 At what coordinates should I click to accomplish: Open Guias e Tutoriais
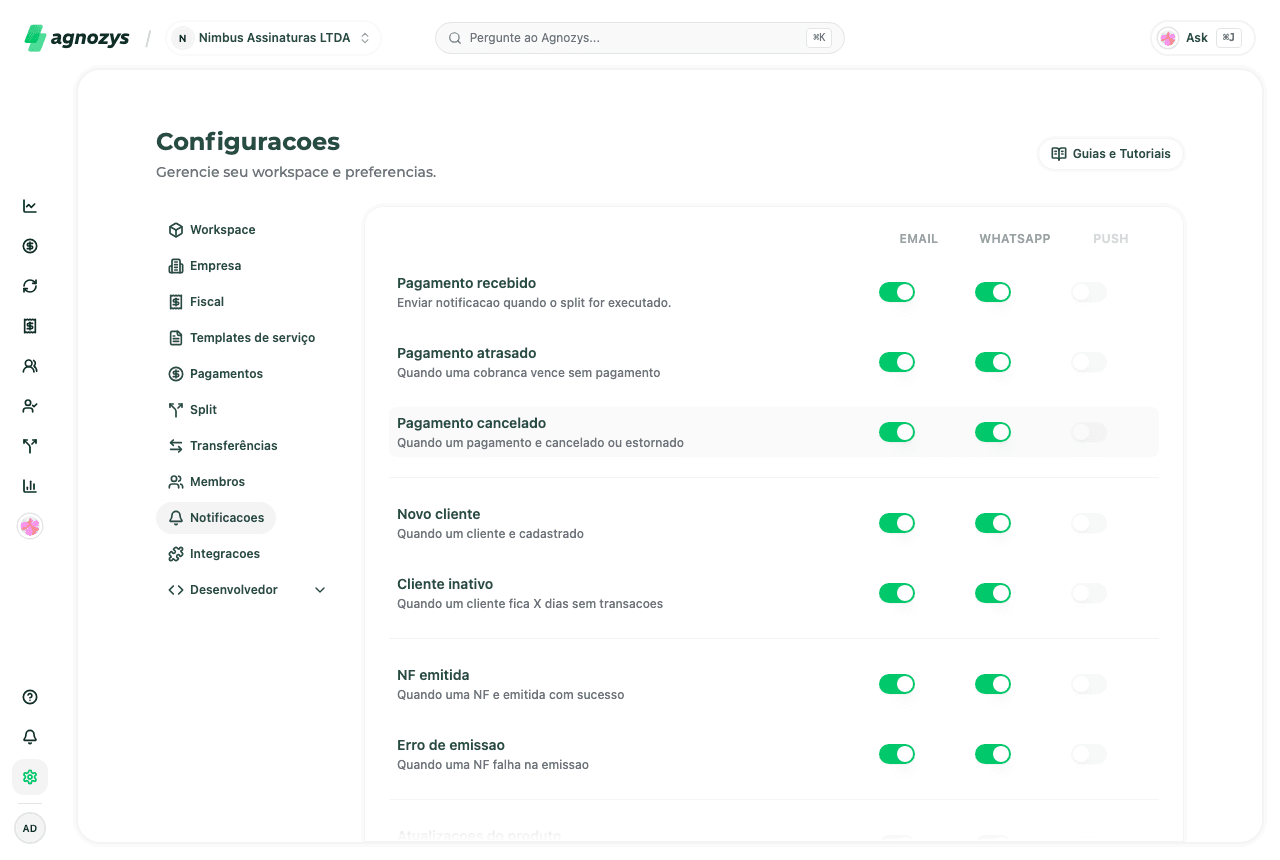[x=1111, y=154]
